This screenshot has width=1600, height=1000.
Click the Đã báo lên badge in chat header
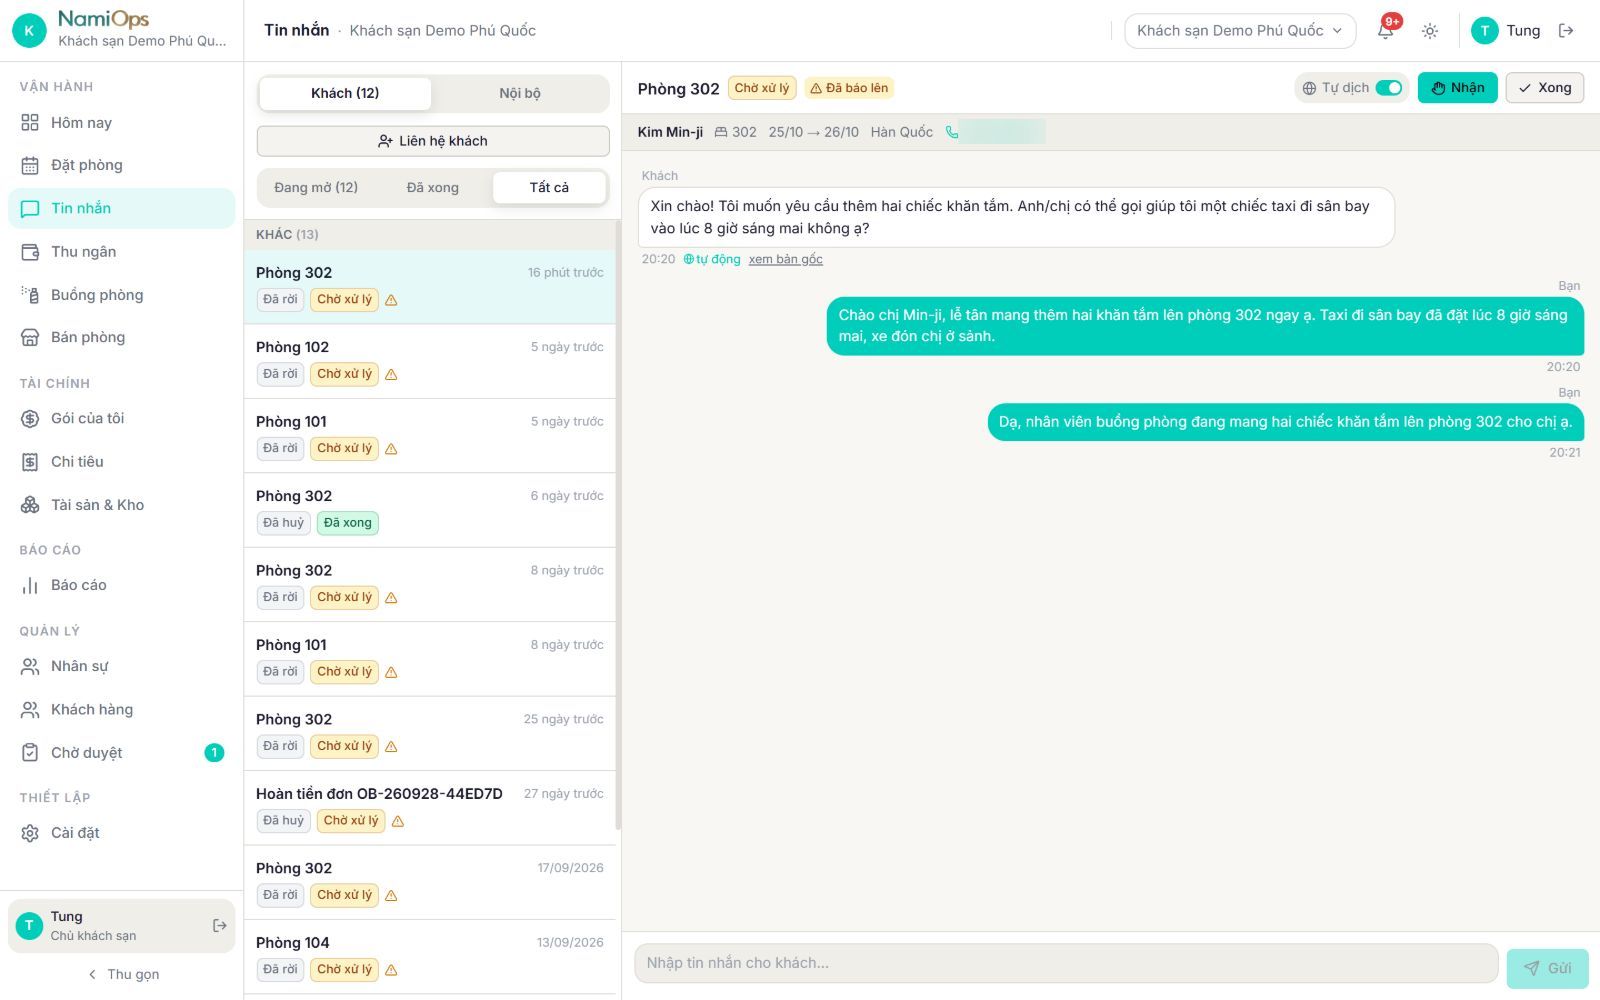pyautogui.click(x=849, y=88)
